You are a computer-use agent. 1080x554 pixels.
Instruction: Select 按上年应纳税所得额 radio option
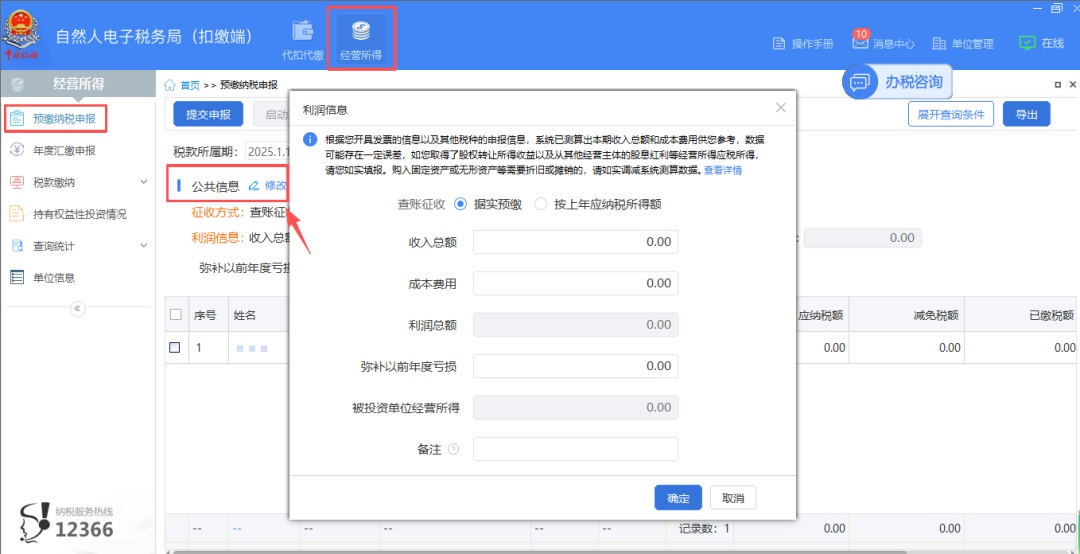click(541, 204)
